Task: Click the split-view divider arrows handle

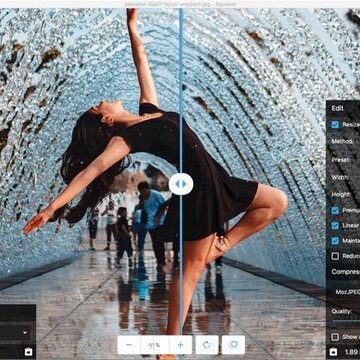Action: 181,184
